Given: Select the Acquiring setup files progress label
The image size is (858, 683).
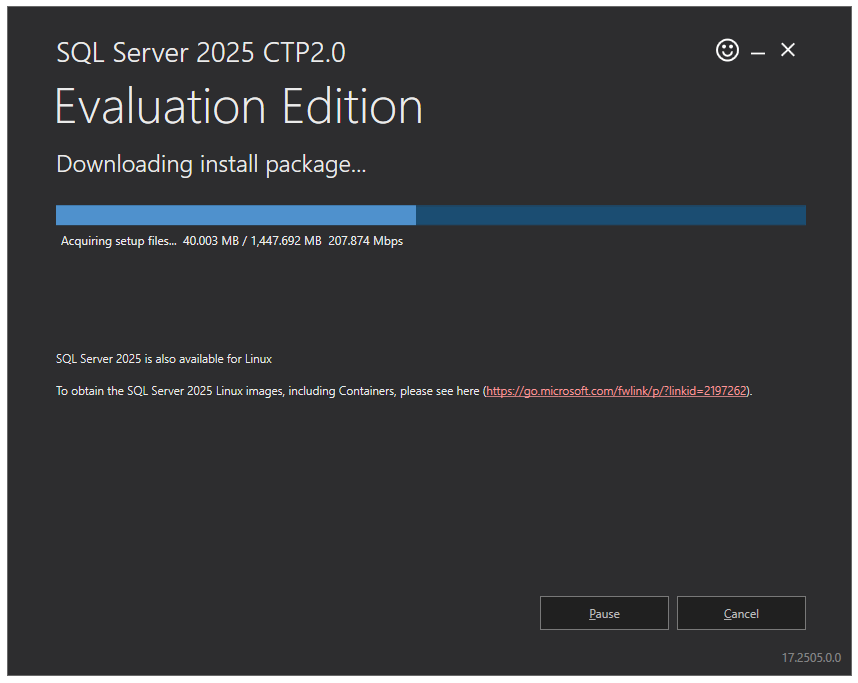Looking at the screenshot, I should 118,240.
